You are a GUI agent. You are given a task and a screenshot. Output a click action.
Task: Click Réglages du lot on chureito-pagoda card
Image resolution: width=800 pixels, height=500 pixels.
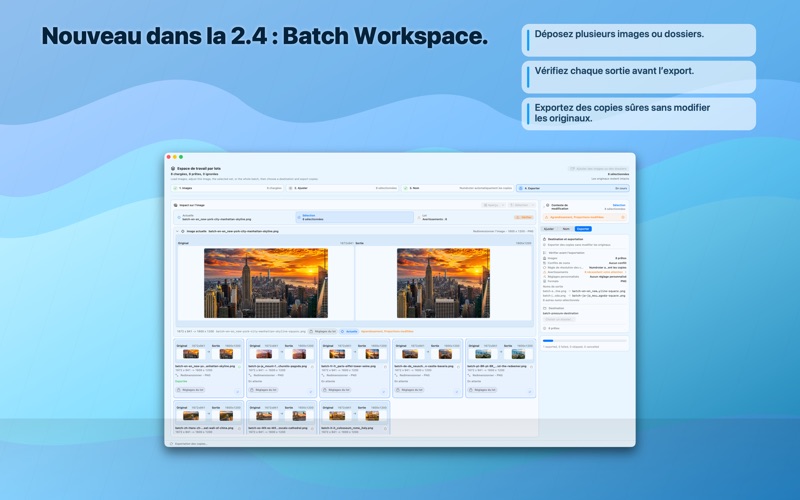pyautogui.click(x=263, y=390)
